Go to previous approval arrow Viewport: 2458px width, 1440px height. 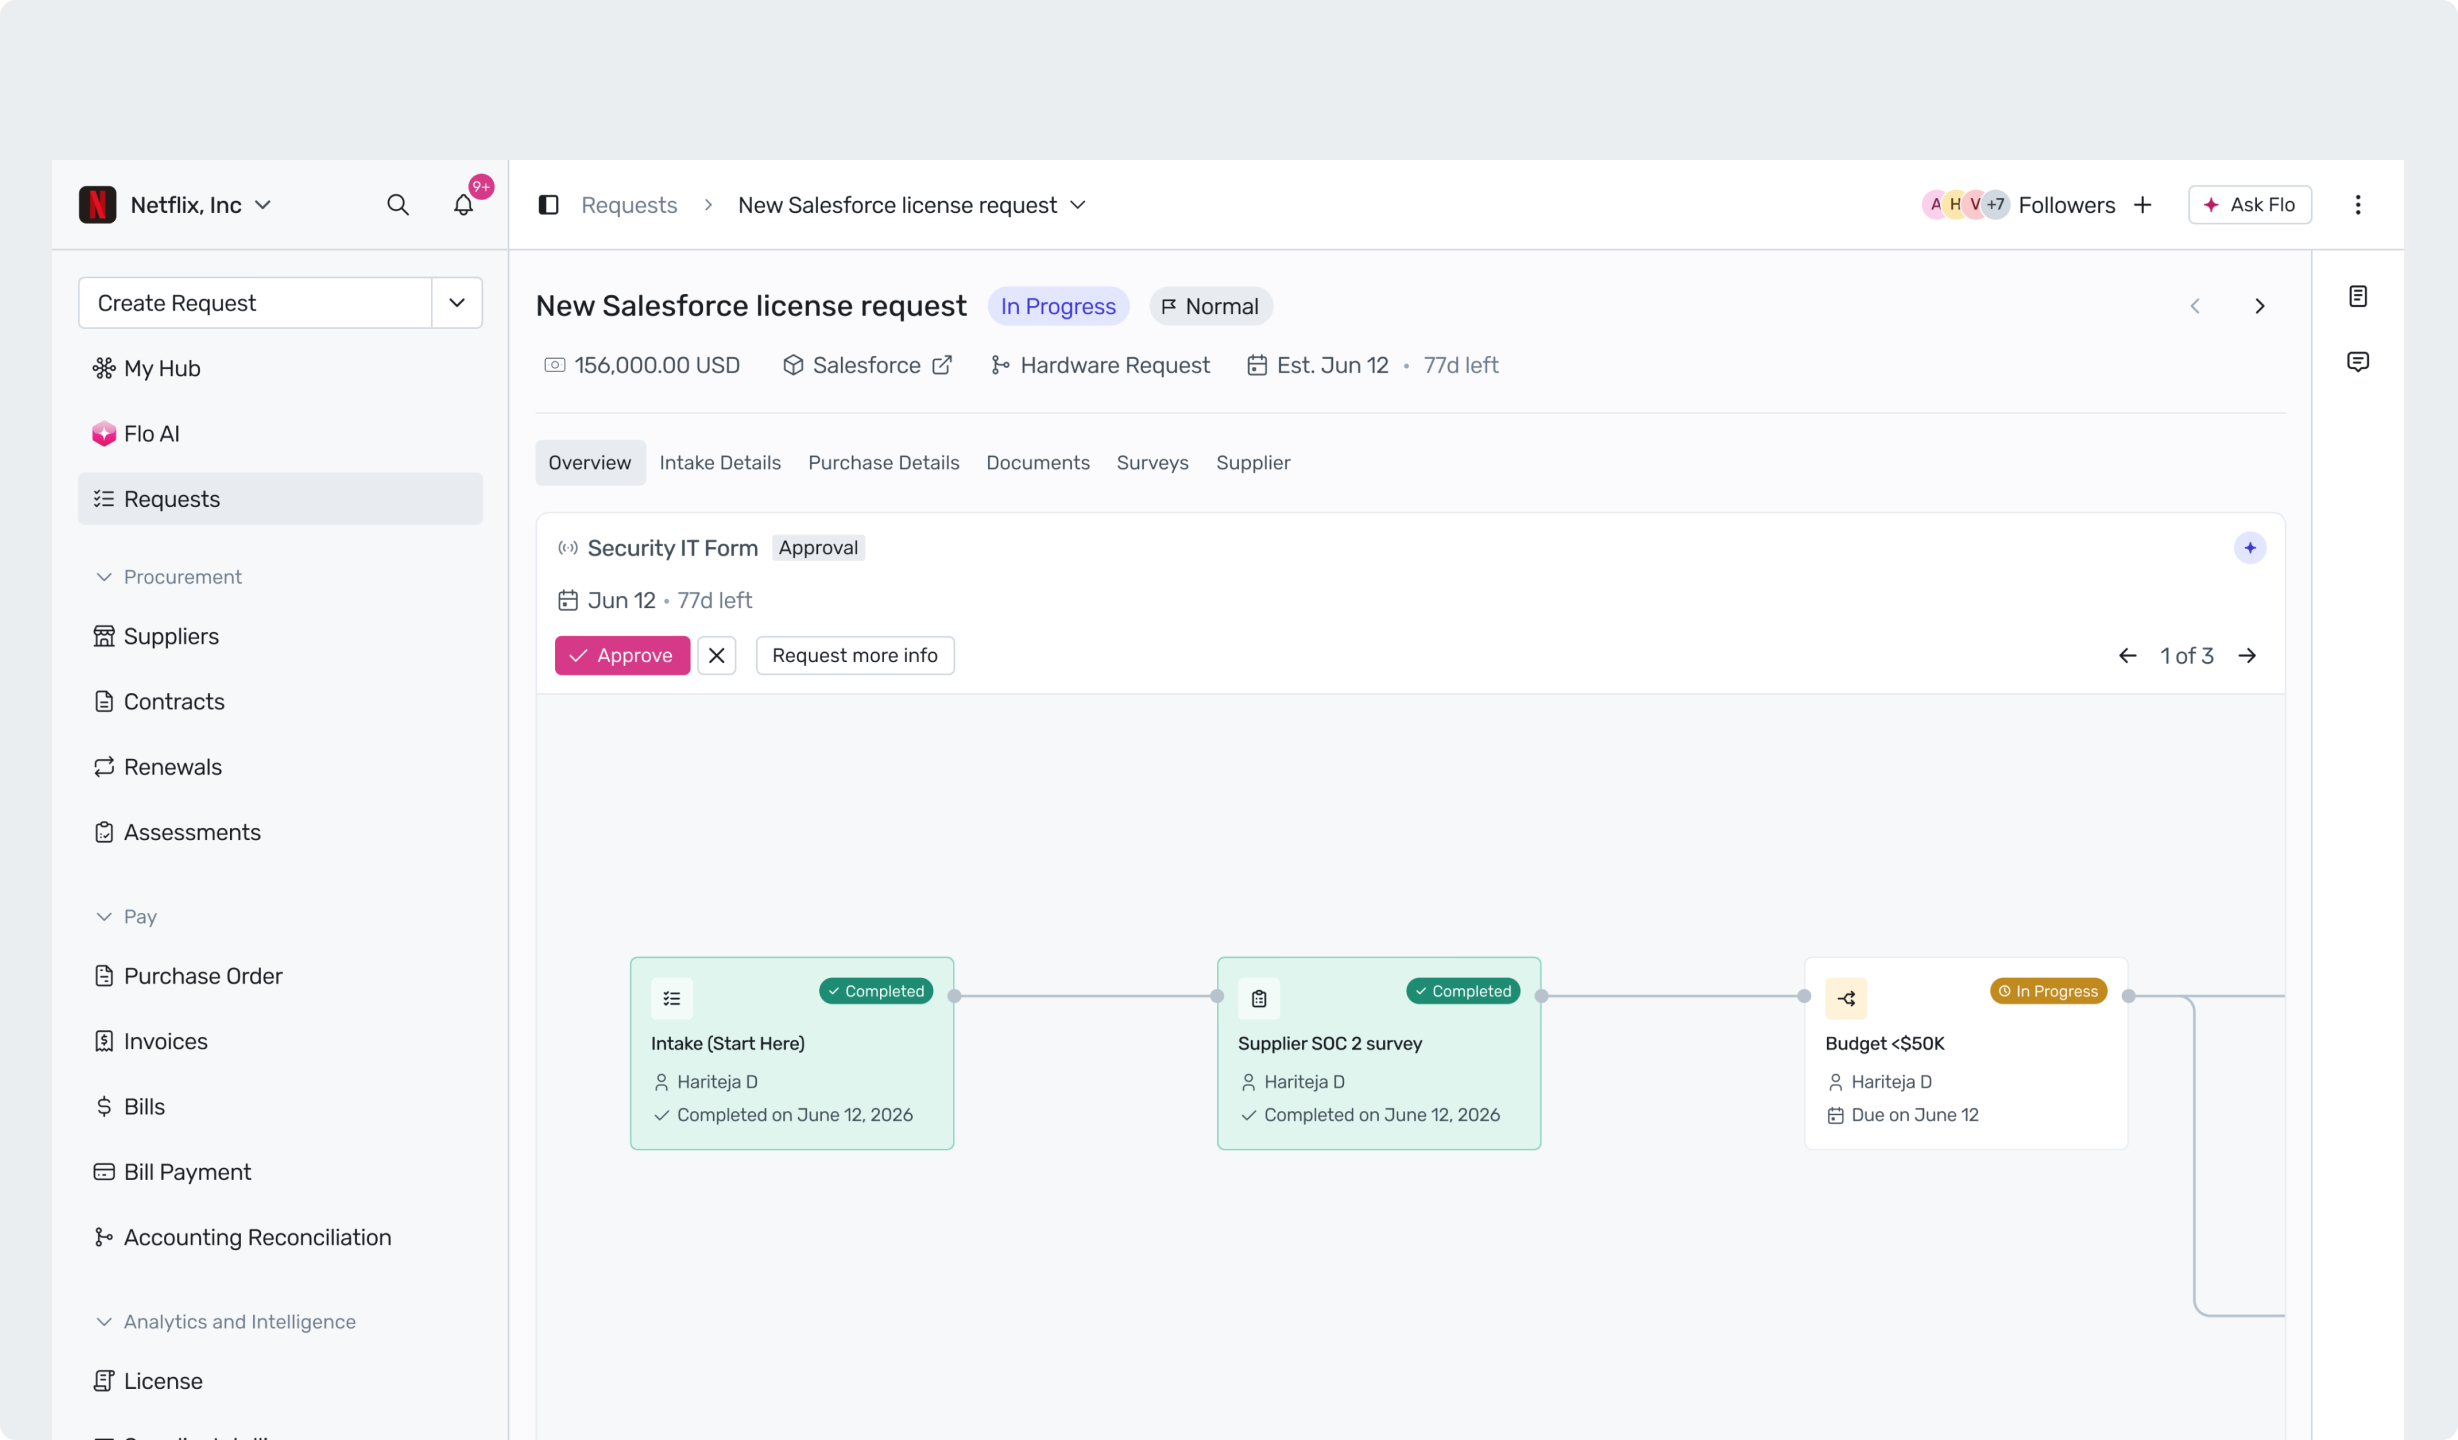click(x=2128, y=656)
